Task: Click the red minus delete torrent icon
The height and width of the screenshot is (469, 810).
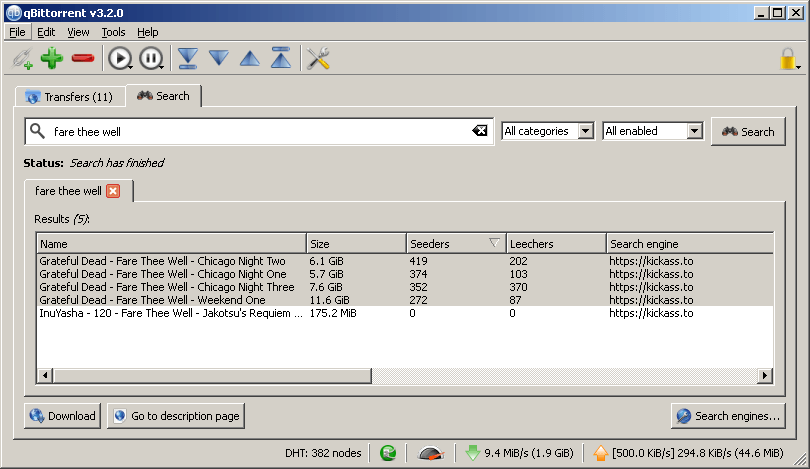Action: 83,58
